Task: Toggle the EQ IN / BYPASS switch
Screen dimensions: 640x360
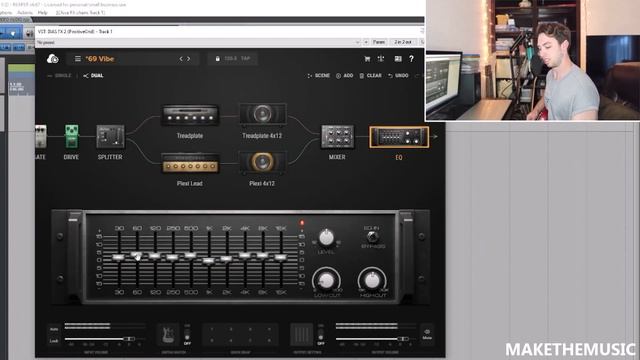Action: (372, 237)
